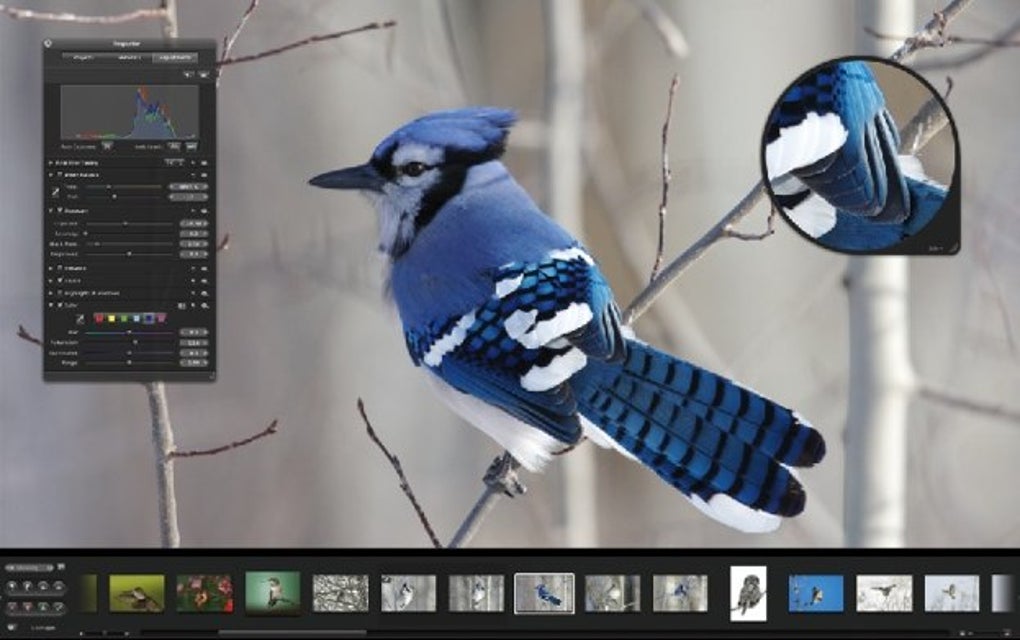The height and width of the screenshot is (640, 1020).
Task: Click the Auto Exposure button beside the histogram
Action: coord(107,145)
